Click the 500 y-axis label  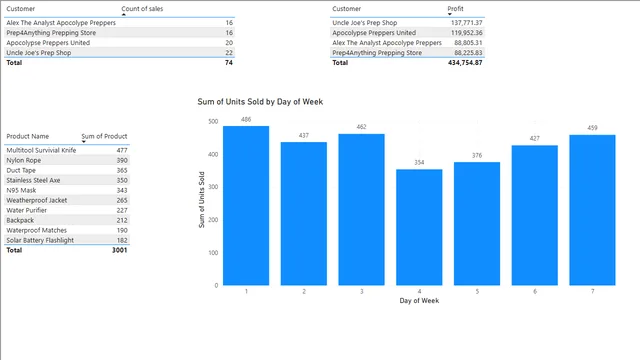coord(213,121)
